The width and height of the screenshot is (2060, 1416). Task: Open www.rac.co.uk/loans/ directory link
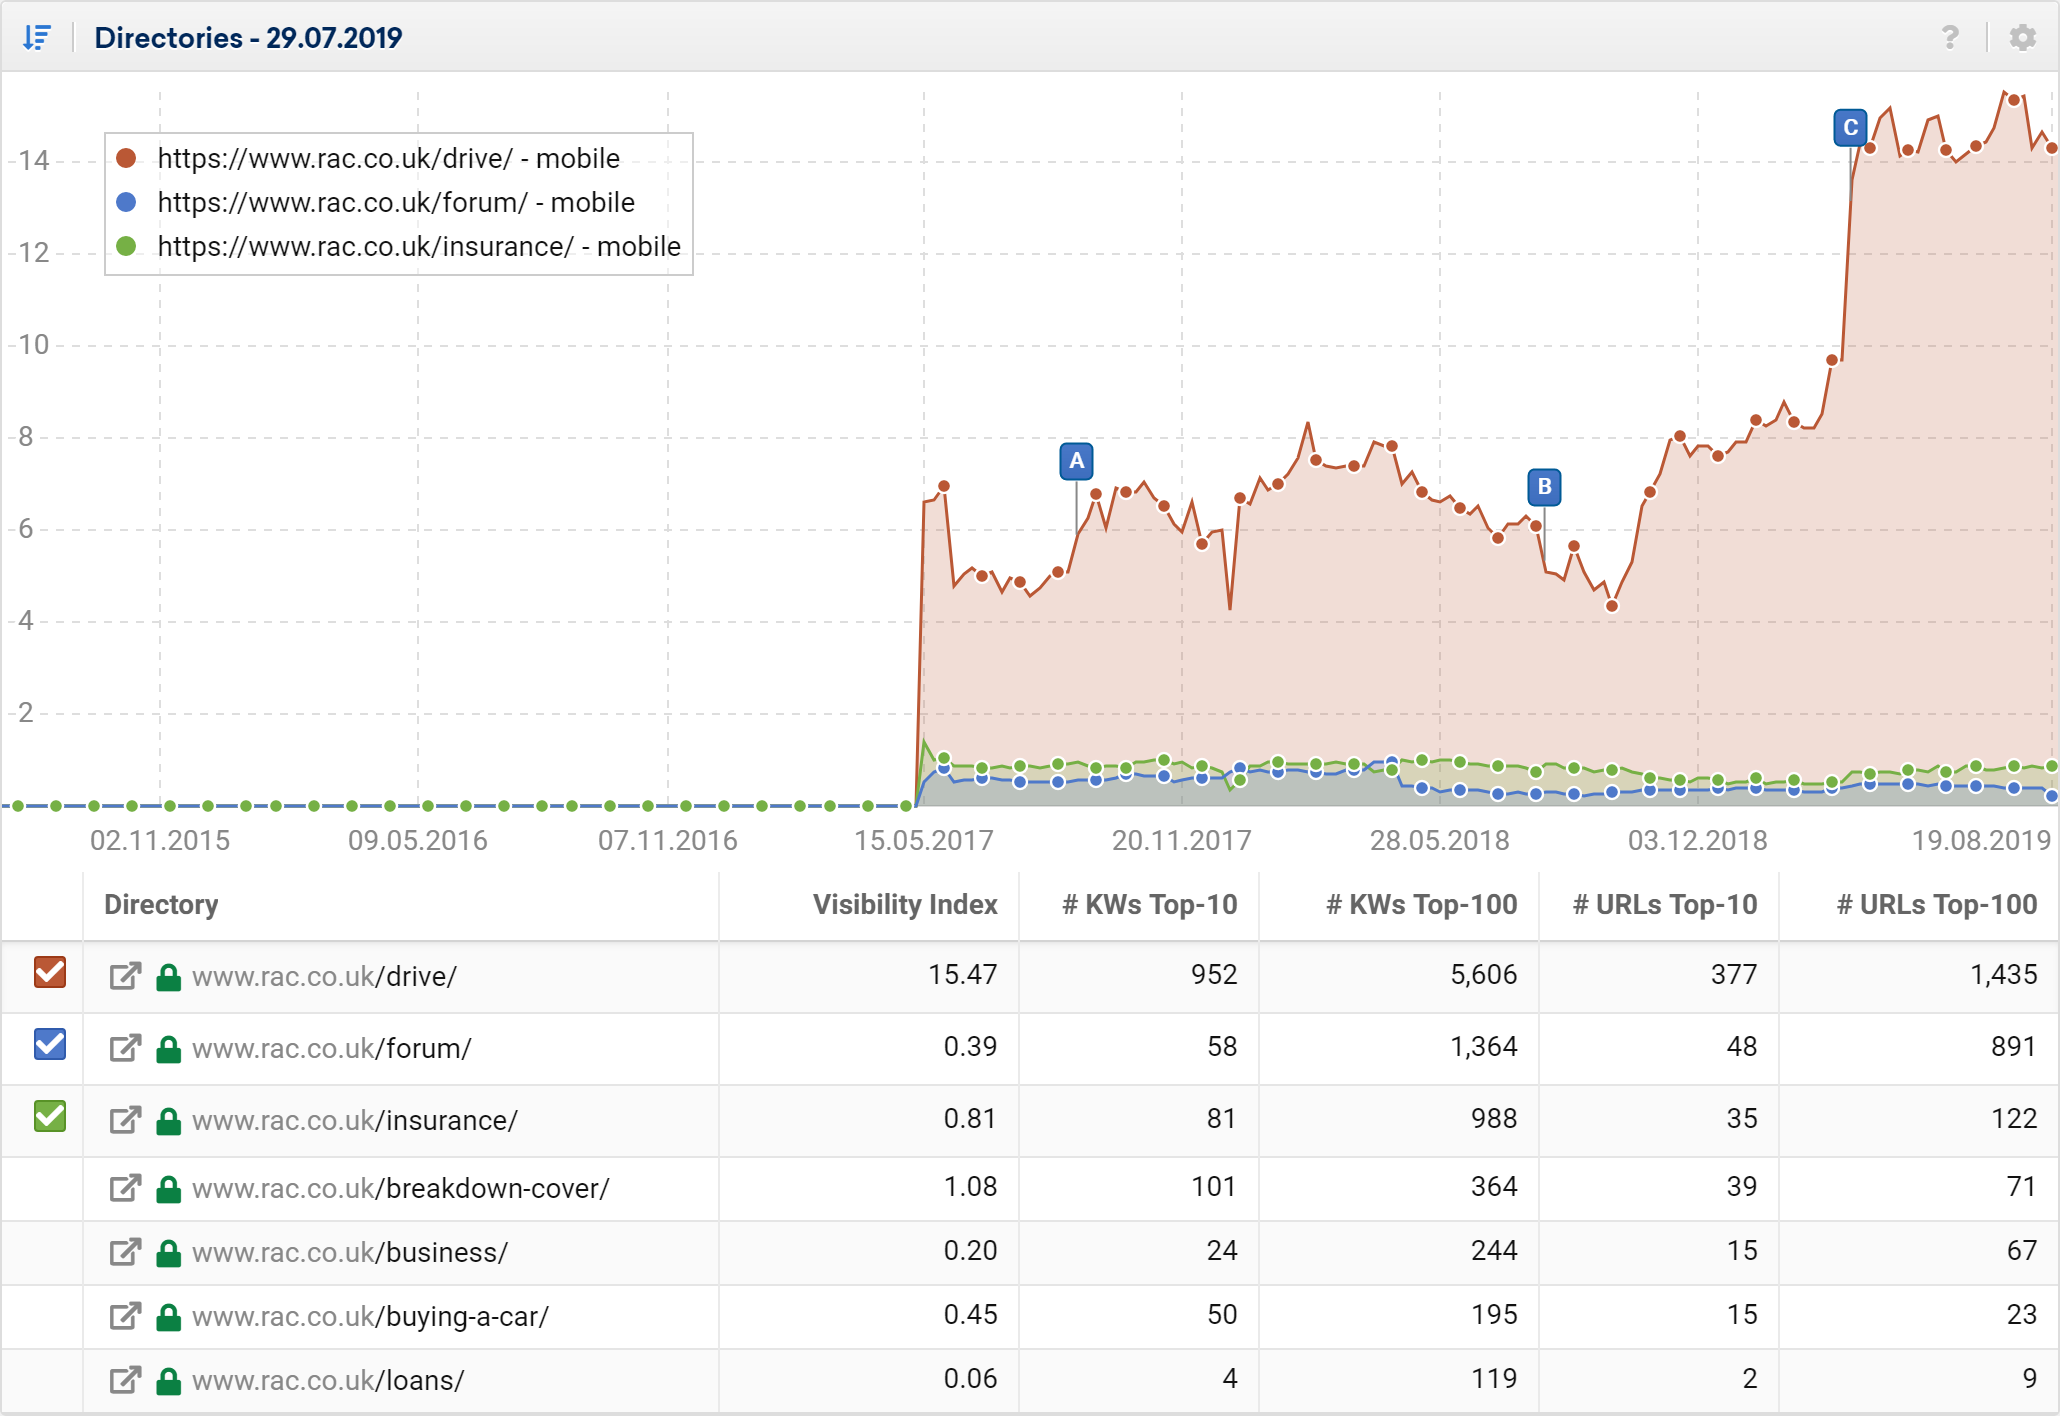tap(329, 1380)
